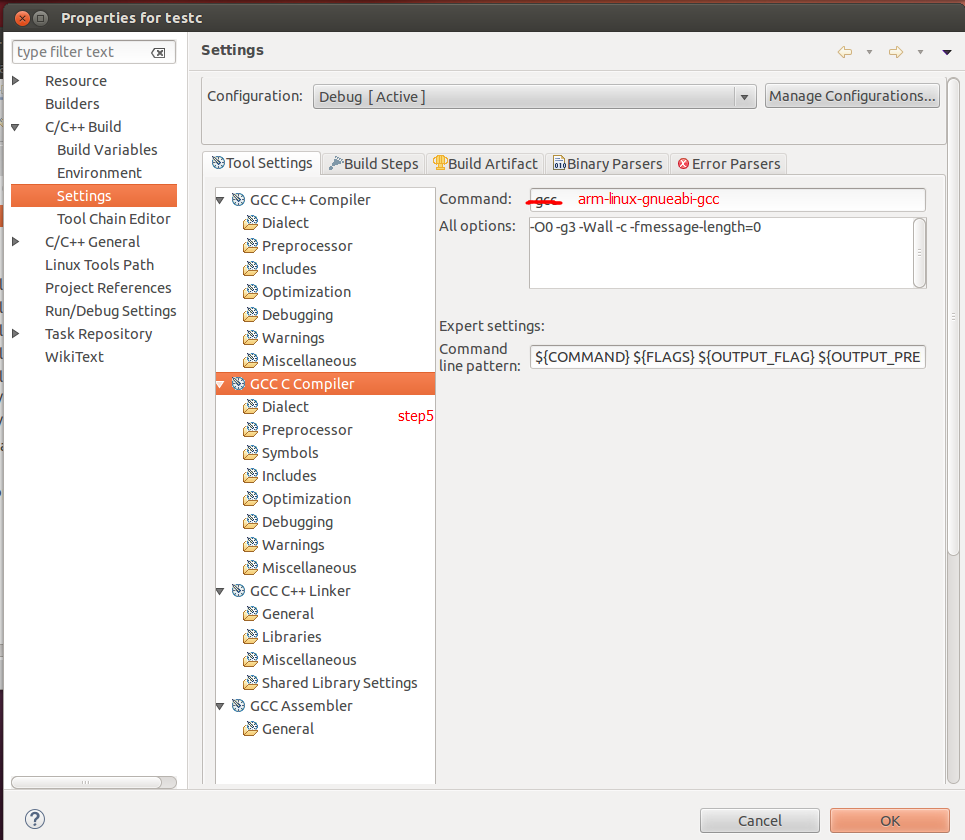Click the Dialect icon under GCC C Compiler
The height and width of the screenshot is (840, 965).
(250, 407)
